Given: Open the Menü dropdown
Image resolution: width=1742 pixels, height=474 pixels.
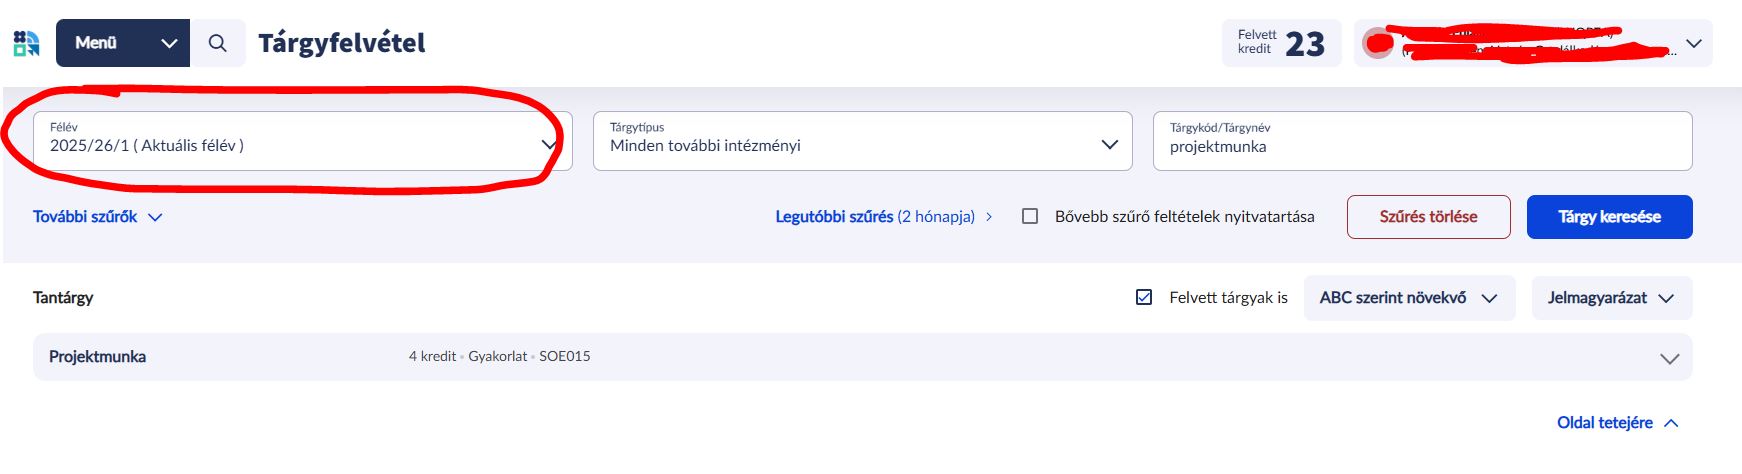Looking at the screenshot, I should 123,43.
